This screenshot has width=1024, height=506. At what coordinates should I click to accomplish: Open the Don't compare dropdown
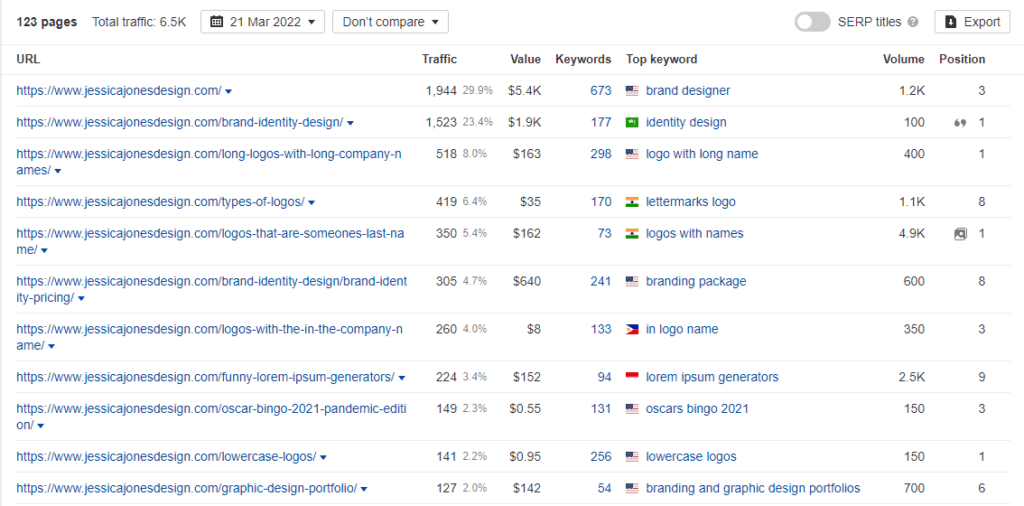[391, 22]
